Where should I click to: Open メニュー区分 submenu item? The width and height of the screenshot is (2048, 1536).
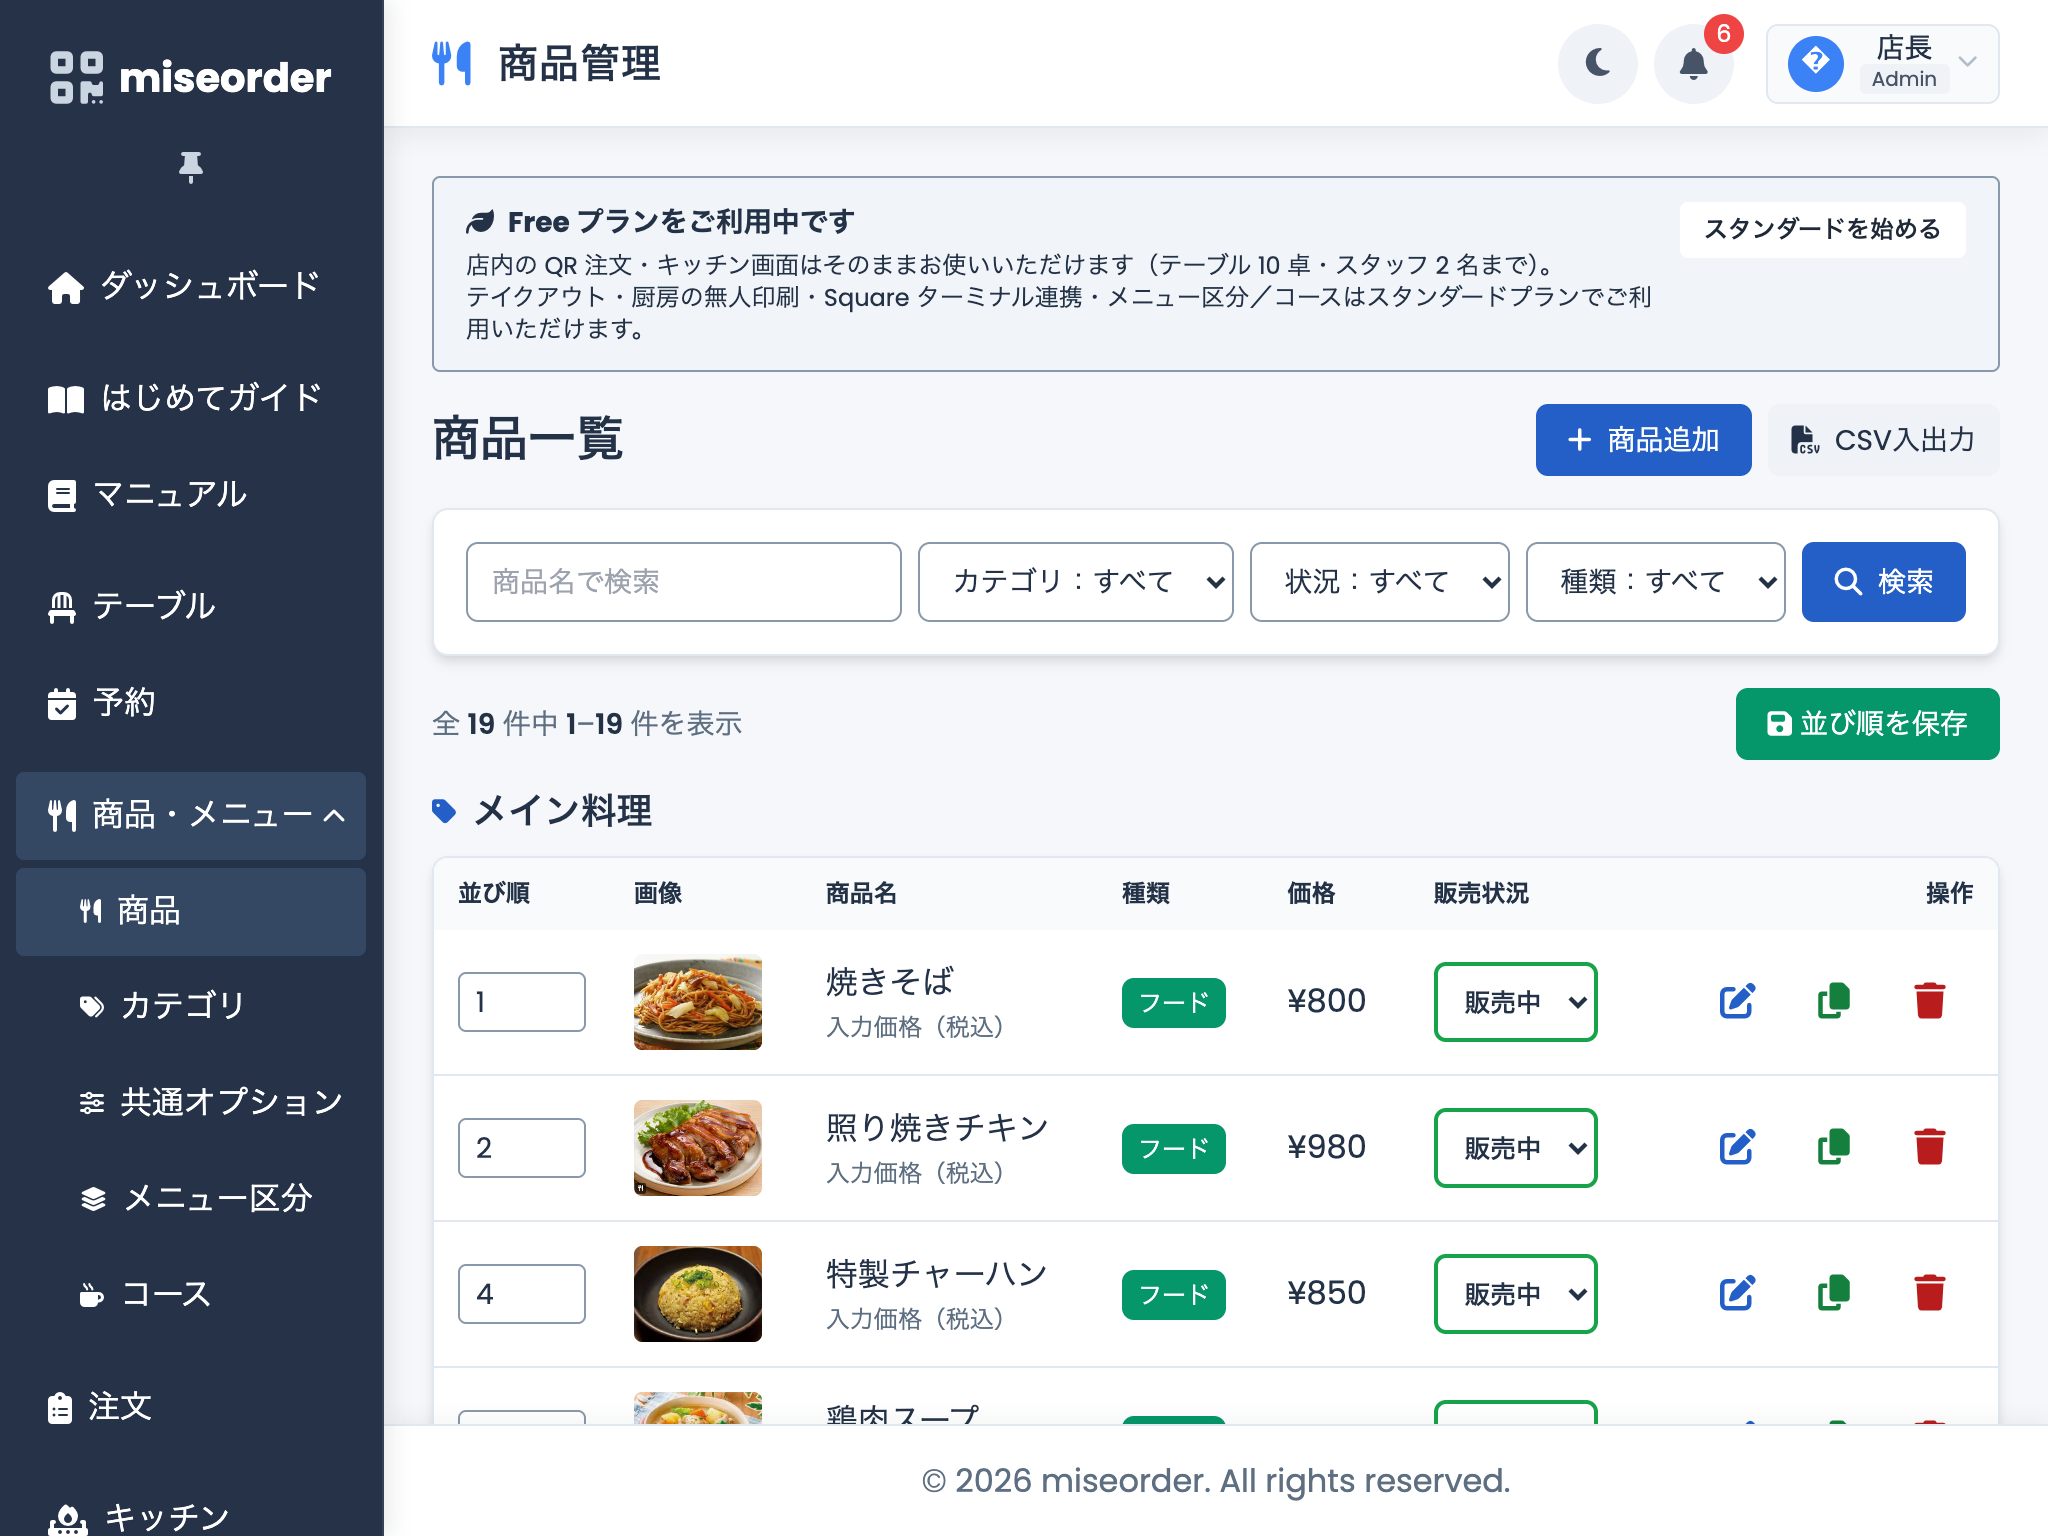tap(191, 1198)
